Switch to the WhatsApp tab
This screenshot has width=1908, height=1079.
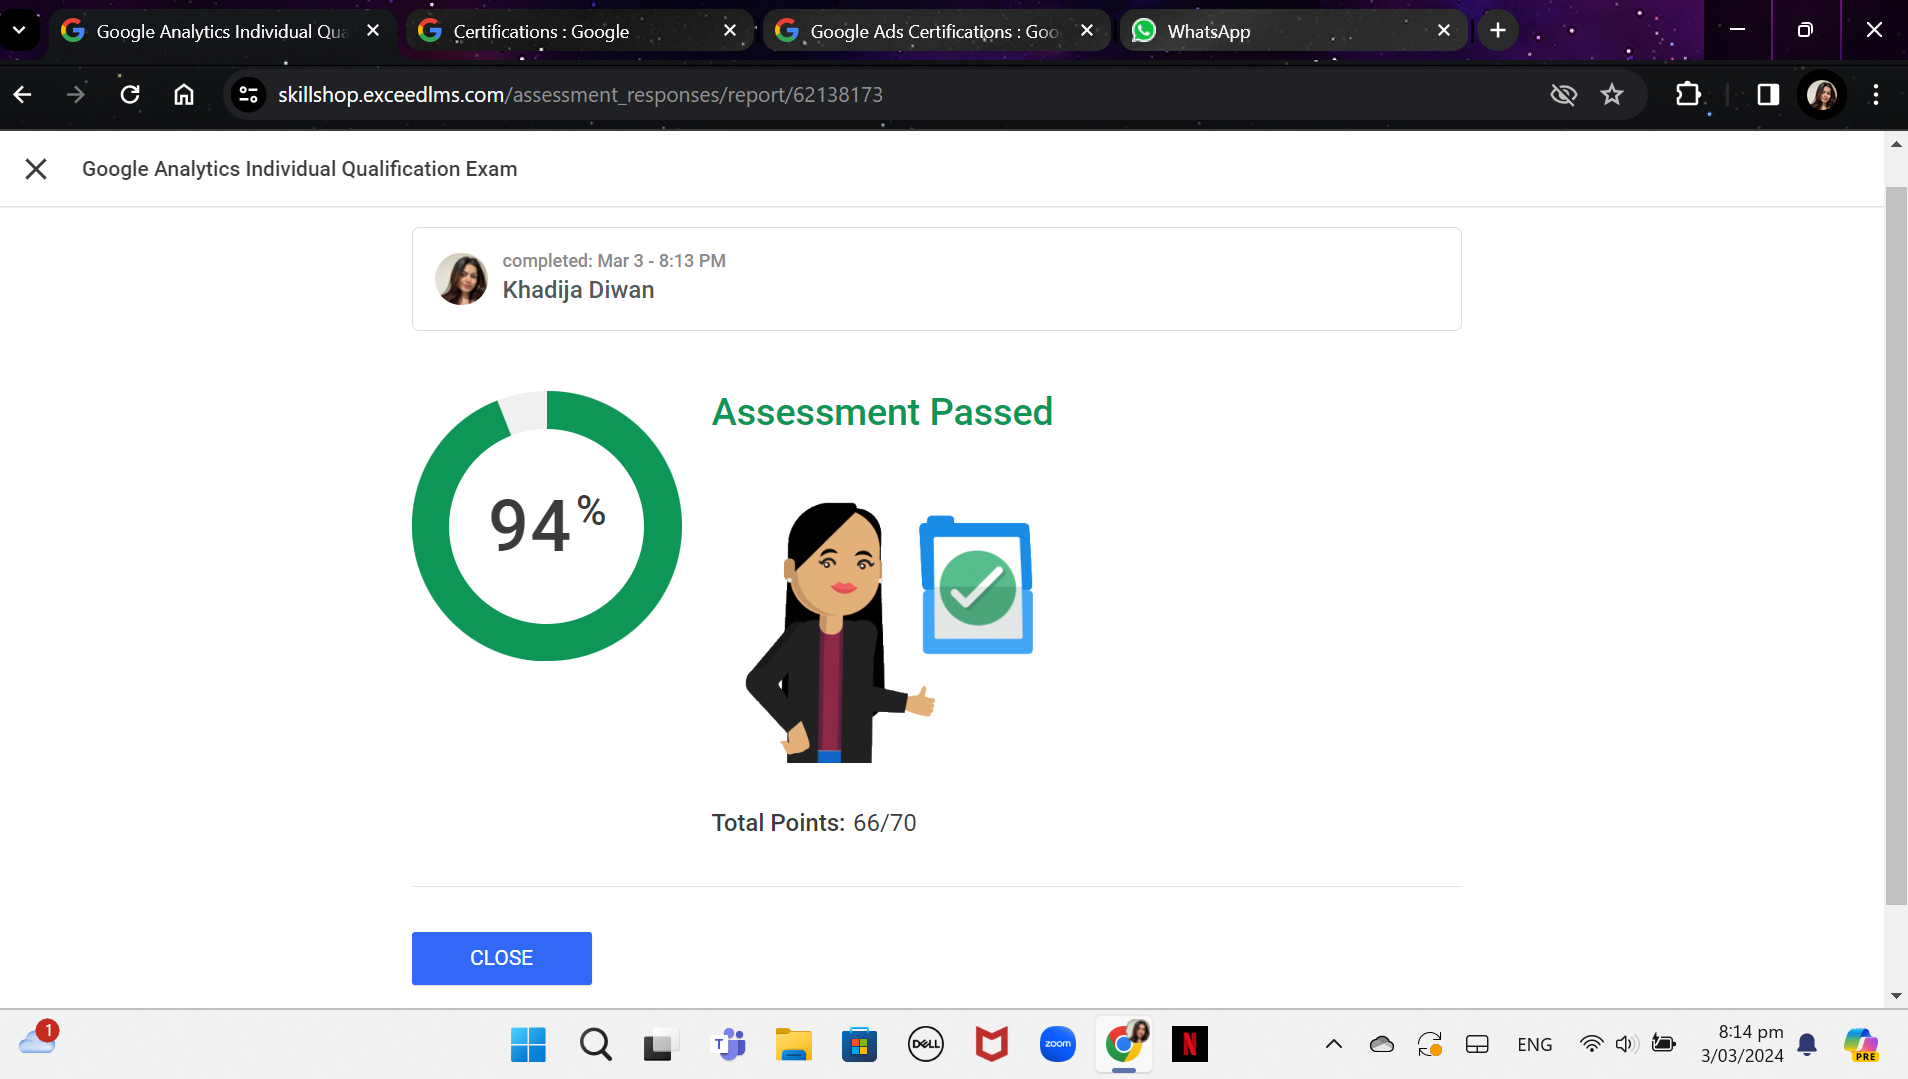coord(1292,31)
